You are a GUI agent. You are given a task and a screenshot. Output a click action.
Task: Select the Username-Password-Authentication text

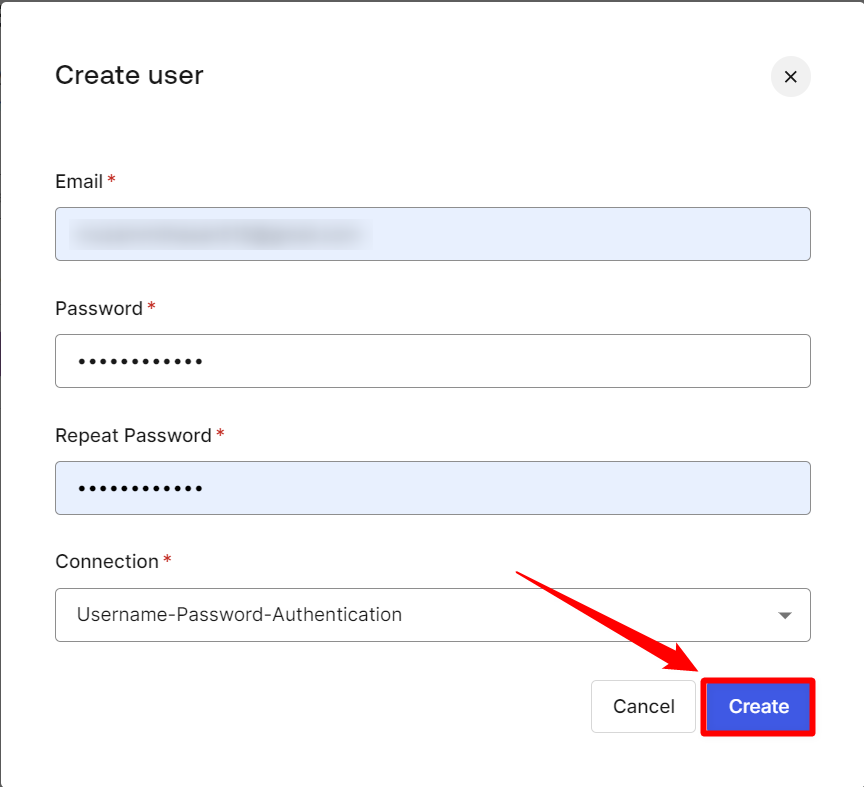239,615
